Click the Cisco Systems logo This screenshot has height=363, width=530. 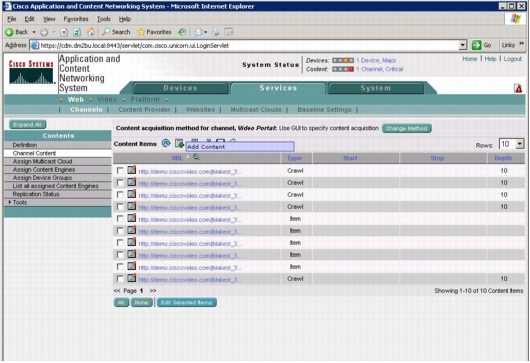click(x=31, y=73)
